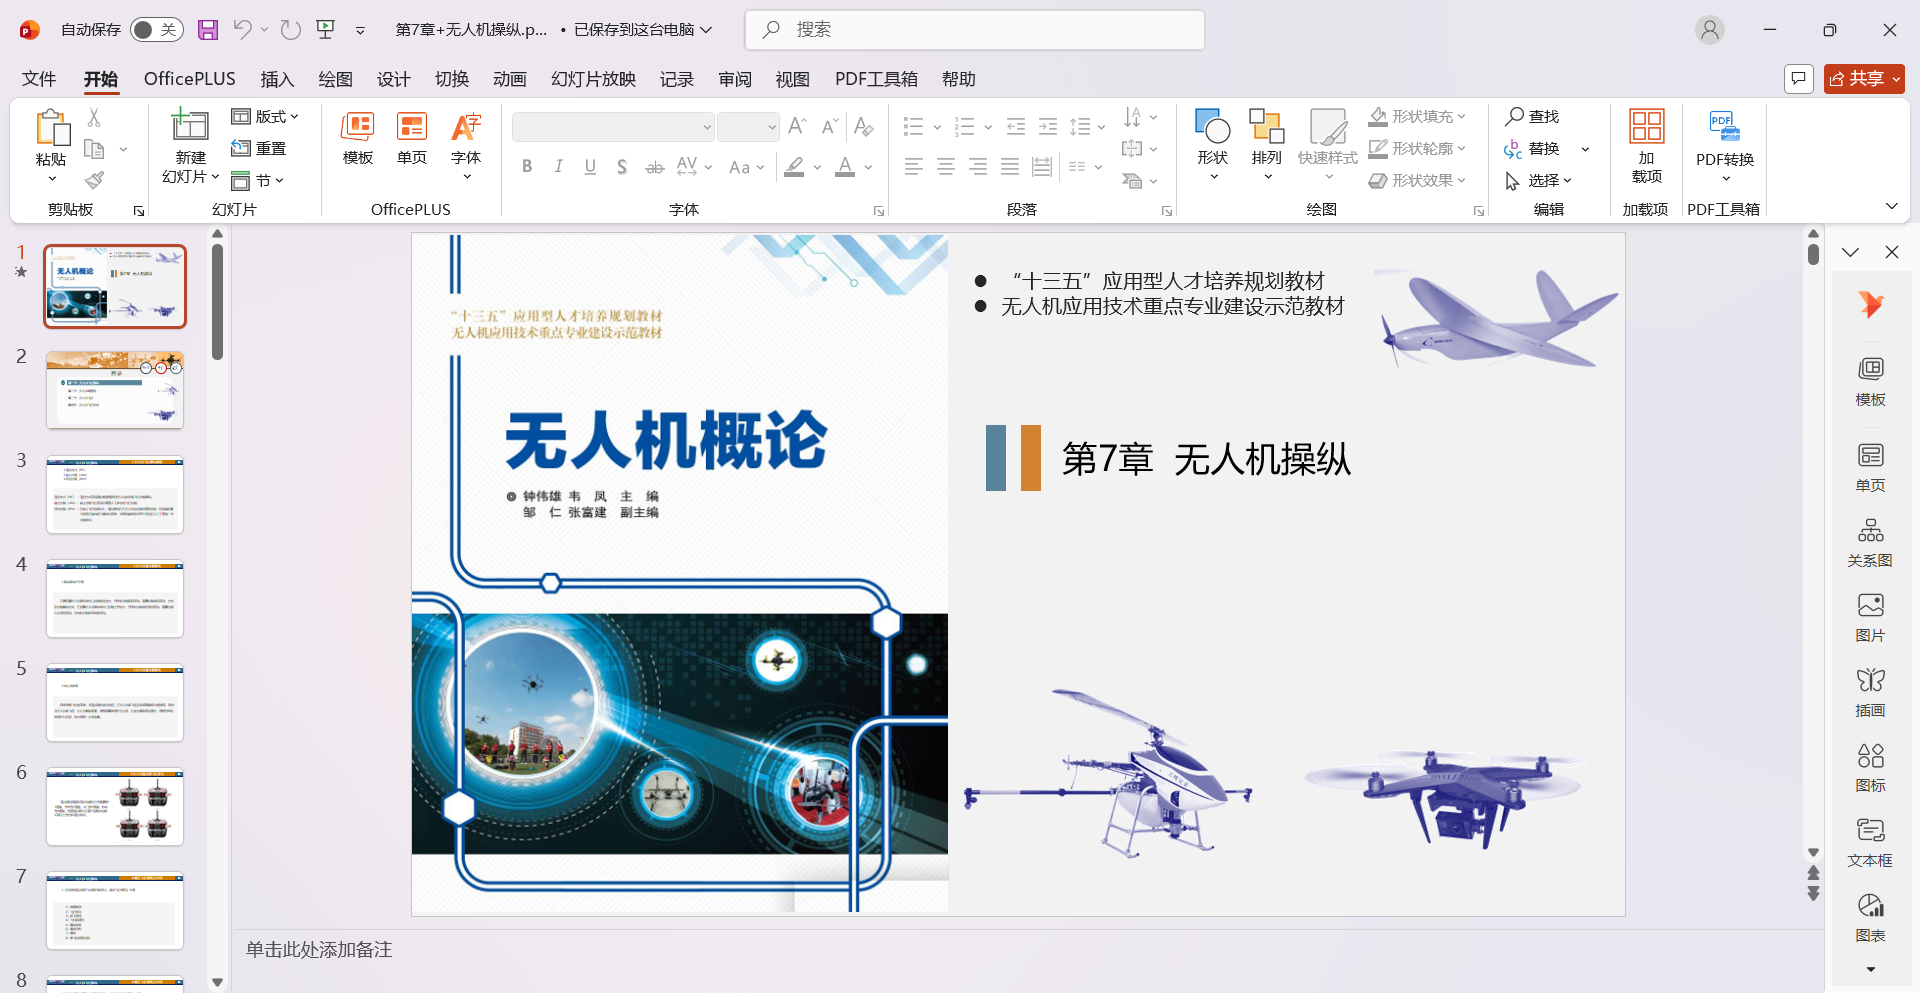Decrease font size with the smaller A icon

pos(829,127)
